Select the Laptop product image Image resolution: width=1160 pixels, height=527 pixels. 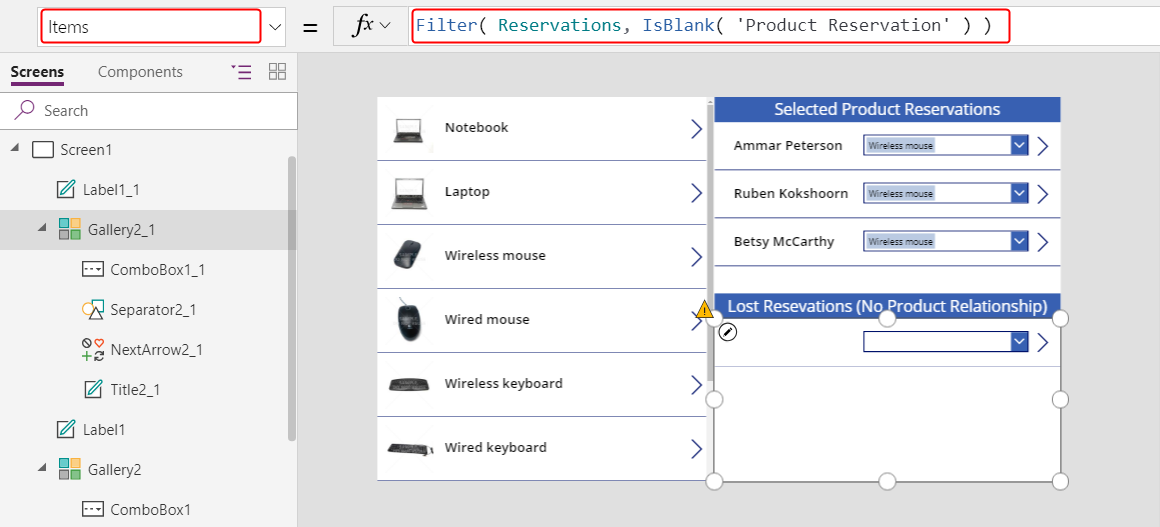pyautogui.click(x=409, y=192)
